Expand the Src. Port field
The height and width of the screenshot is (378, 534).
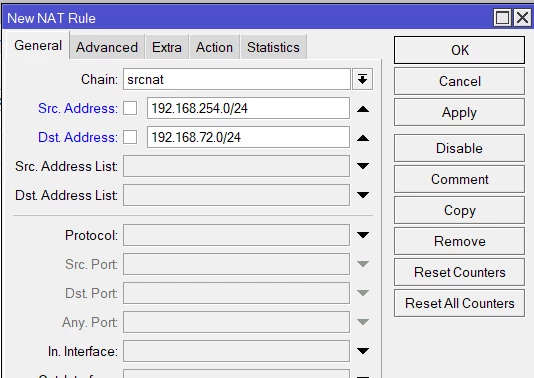click(x=363, y=264)
